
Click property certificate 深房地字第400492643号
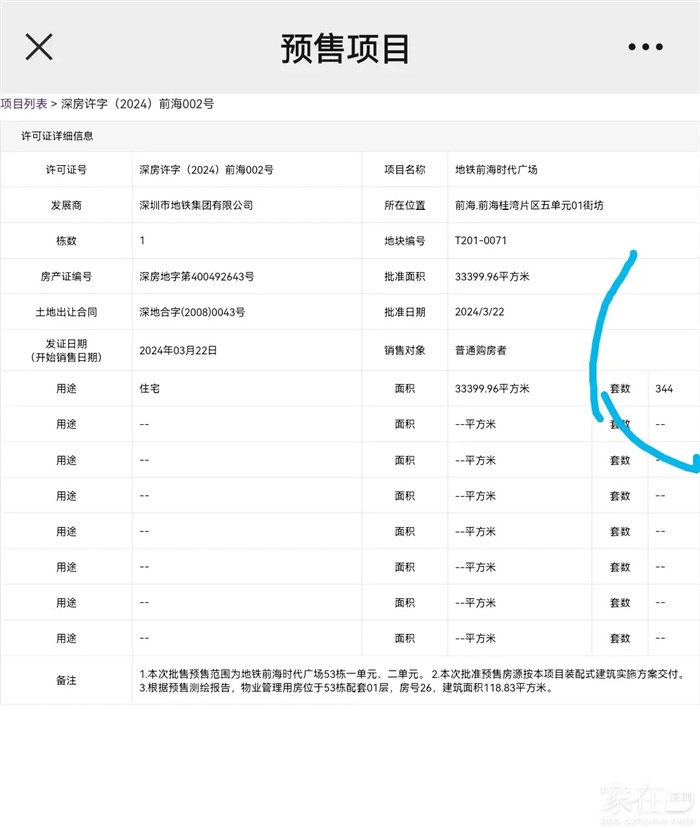point(196,277)
